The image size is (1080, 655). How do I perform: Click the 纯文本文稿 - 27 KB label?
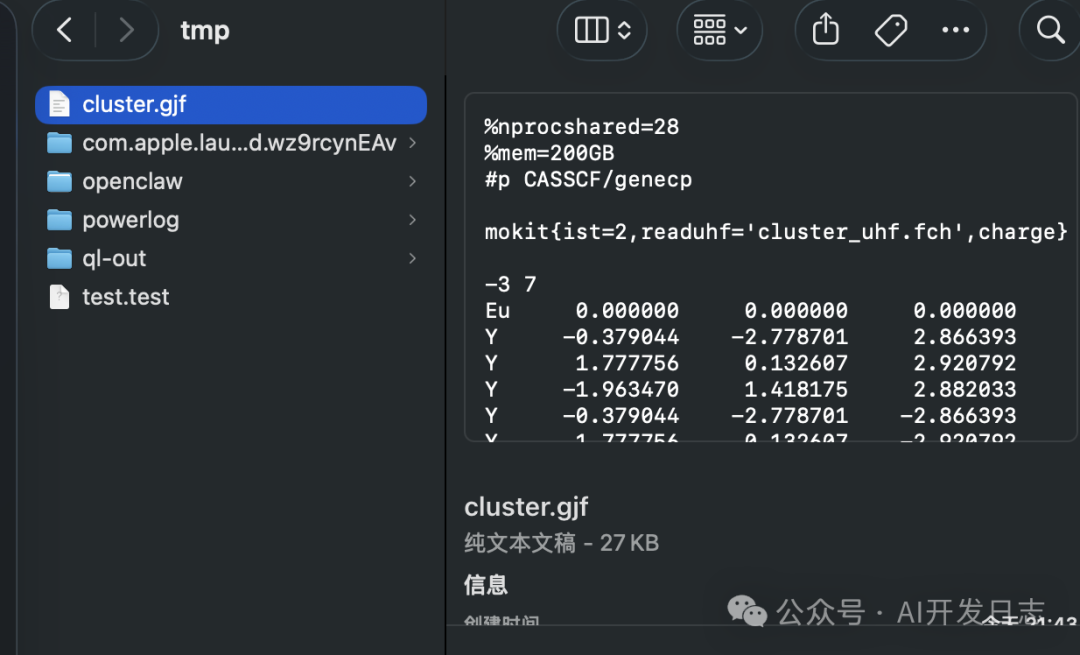pos(561,543)
